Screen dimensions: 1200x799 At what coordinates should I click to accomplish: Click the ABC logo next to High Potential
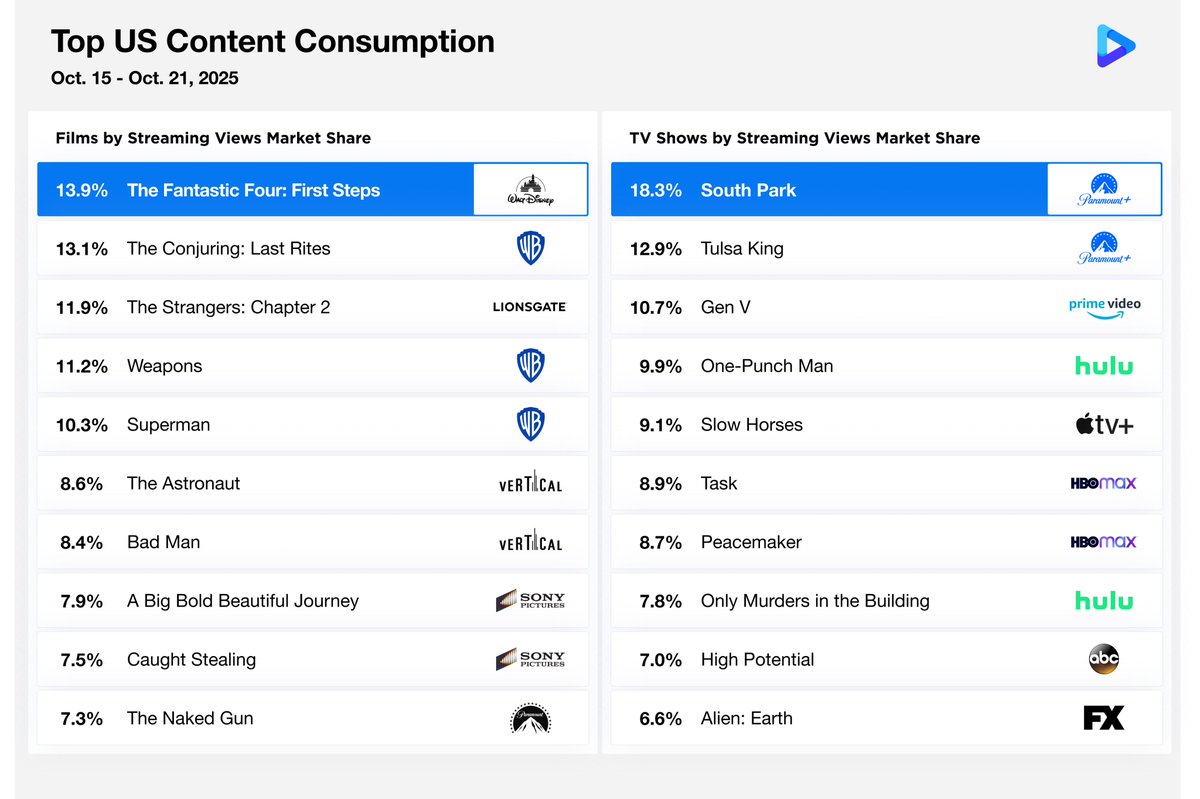[x=1104, y=659]
